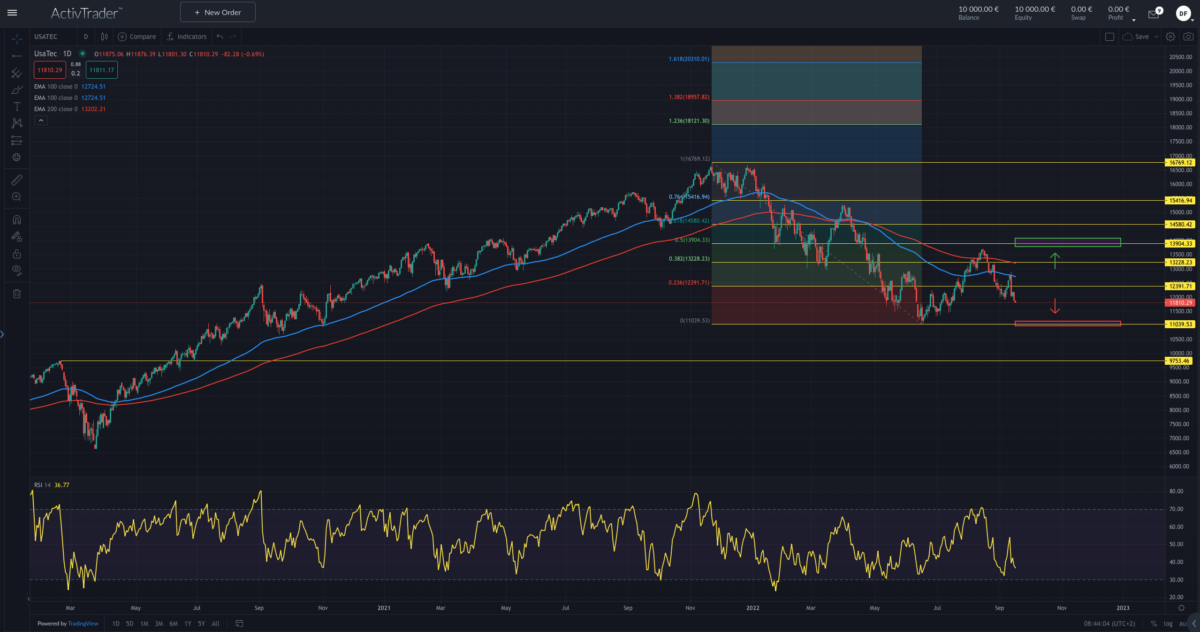
Task: Take a chart snapshot with camera icon
Action: pos(1187,37)
